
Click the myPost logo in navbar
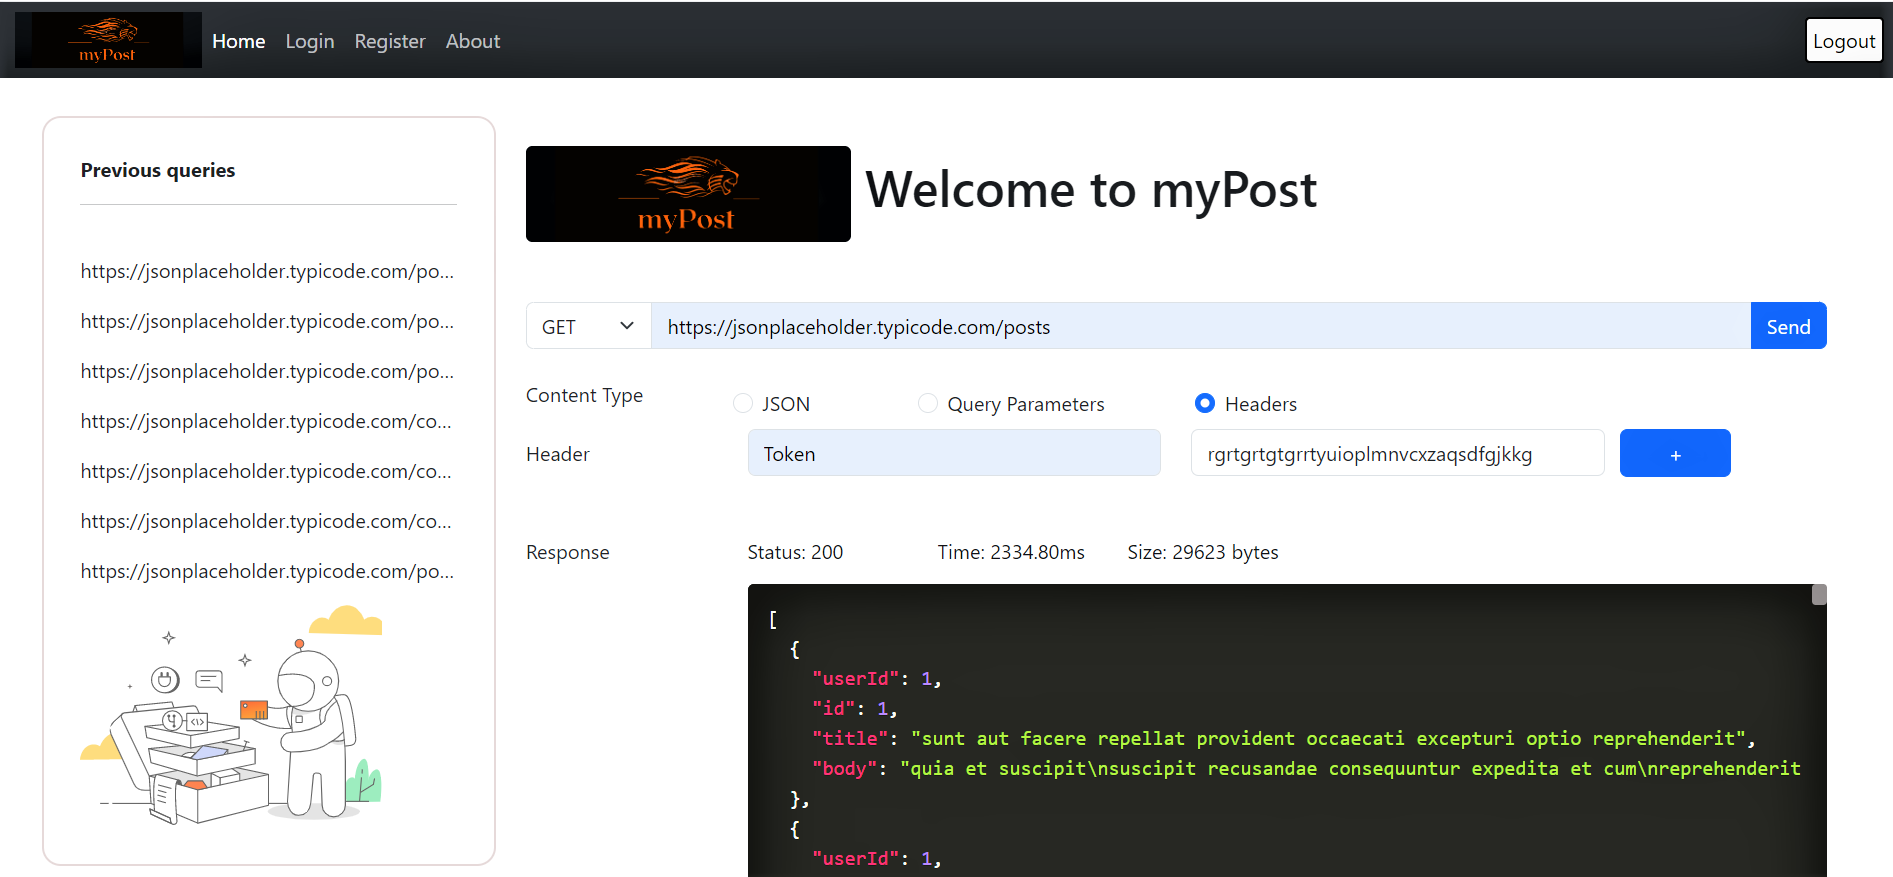coord(108,40)
